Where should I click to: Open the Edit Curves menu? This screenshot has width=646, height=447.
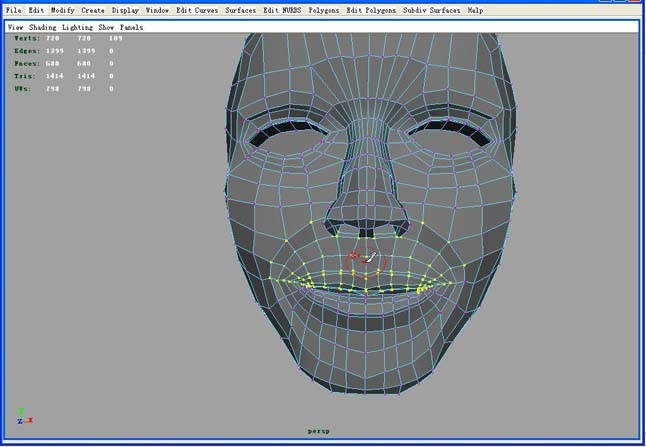(x=197, y=10)
